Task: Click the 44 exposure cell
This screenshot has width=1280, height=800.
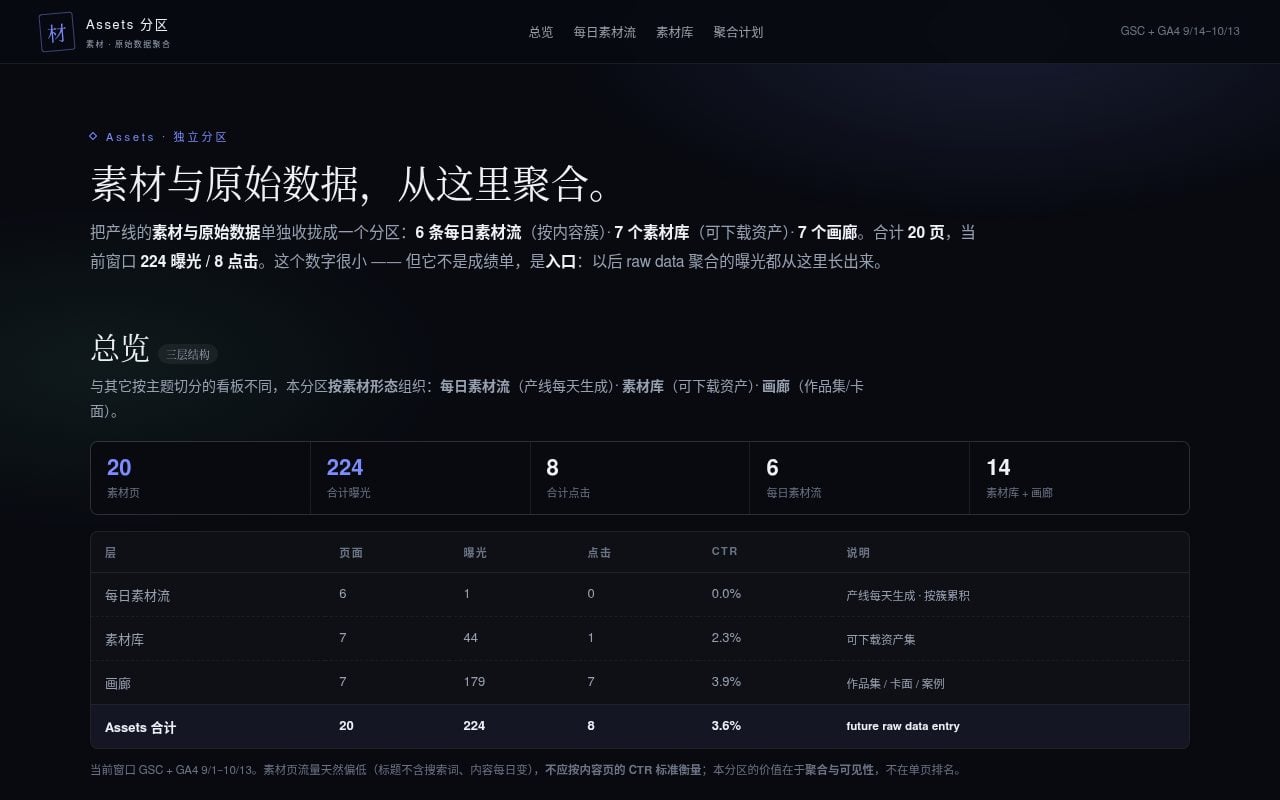Action: point(471,638)
